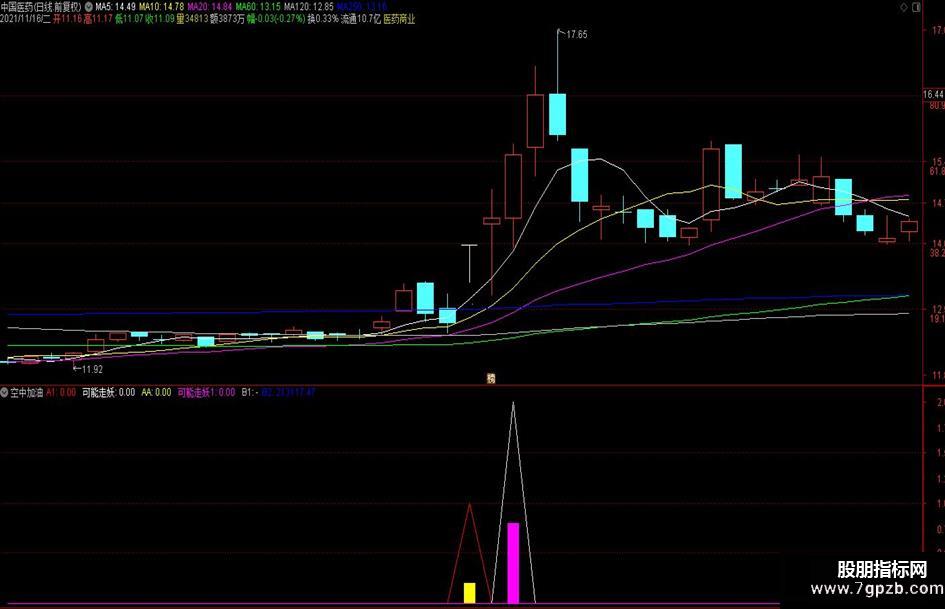Screen dimensions: 945x609
Task: Click the 流通10.7亿 float value
Action: tap(361, 19)
